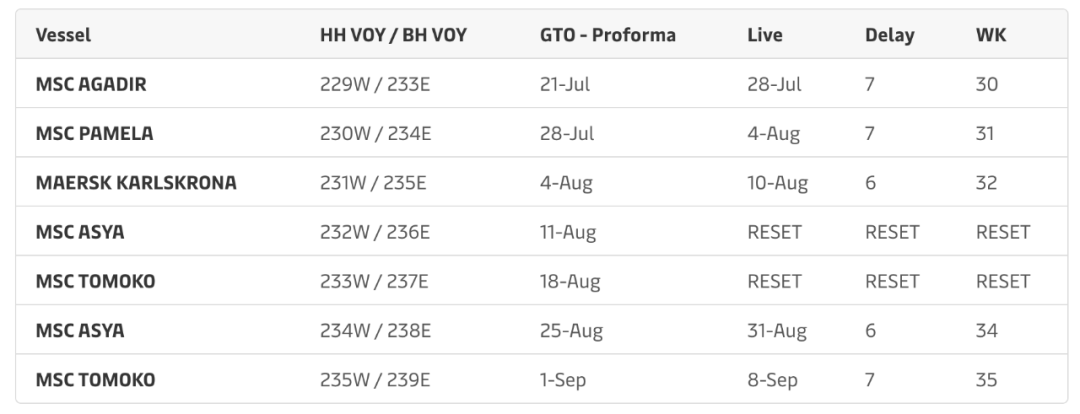Click week 30 cell
This screenshot has width=1080, height=414.
pos(986,84)
